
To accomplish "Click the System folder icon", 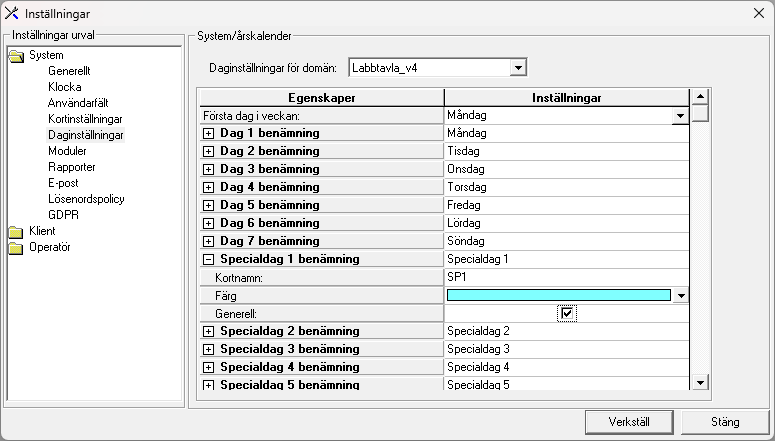I will click(16, 56).
